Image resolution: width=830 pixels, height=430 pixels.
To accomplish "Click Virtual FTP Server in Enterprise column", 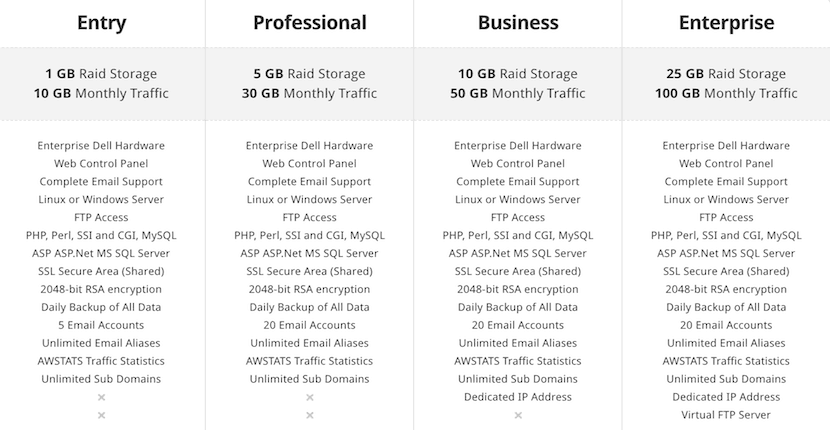I will point(726,415).
